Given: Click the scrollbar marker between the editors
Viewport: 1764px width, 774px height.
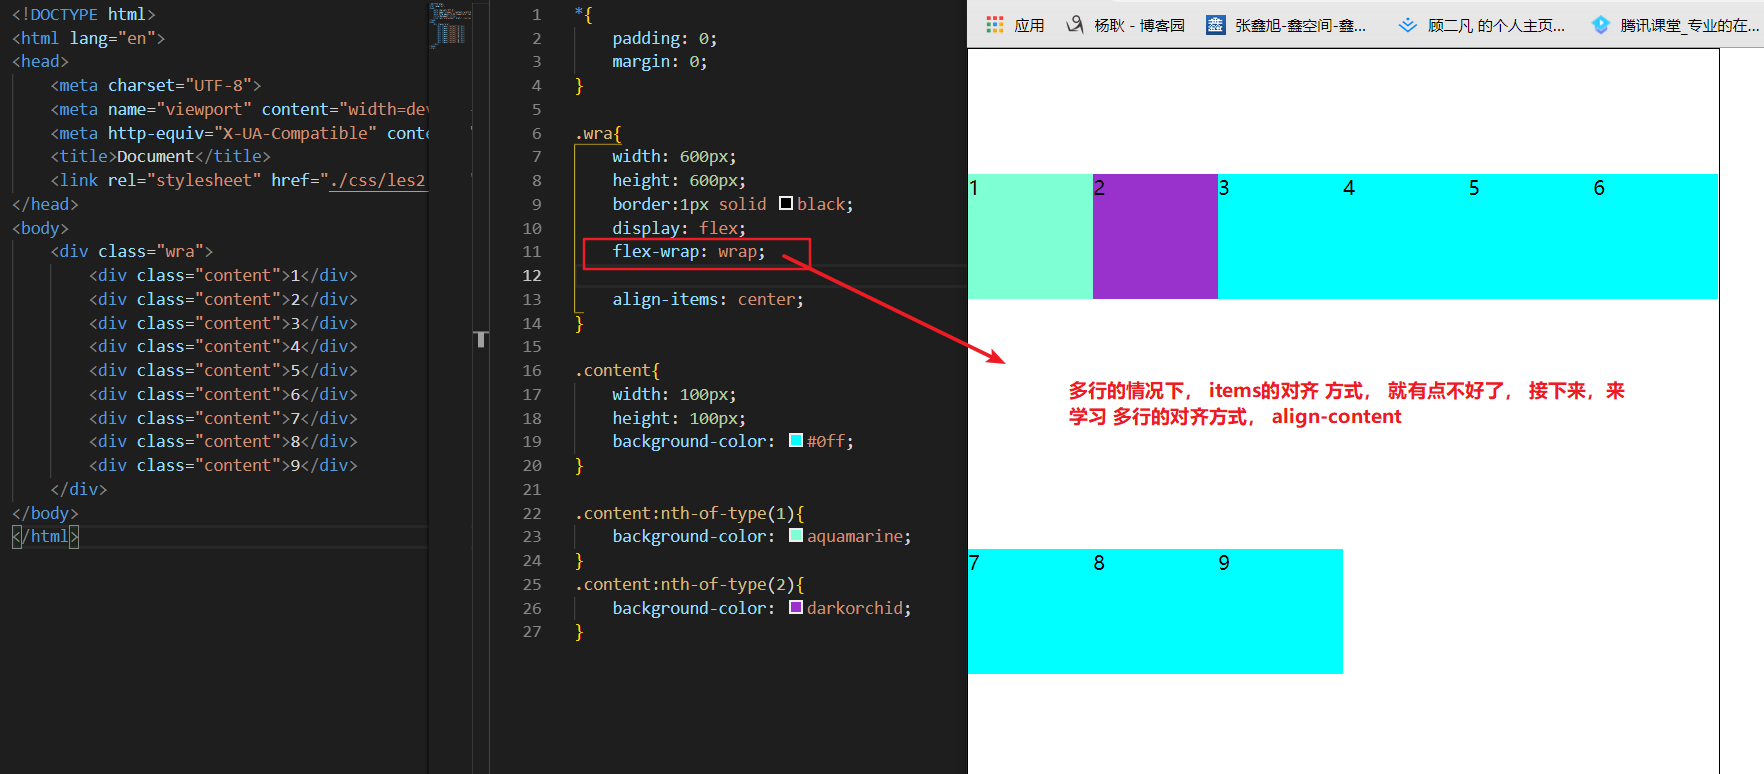Looking at the screenshot, I should [481, 339].
